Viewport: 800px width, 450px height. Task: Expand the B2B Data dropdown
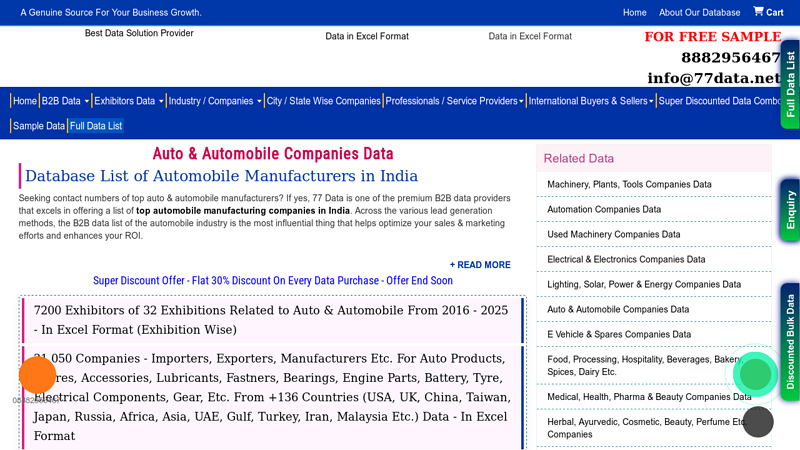click(65, 101)
